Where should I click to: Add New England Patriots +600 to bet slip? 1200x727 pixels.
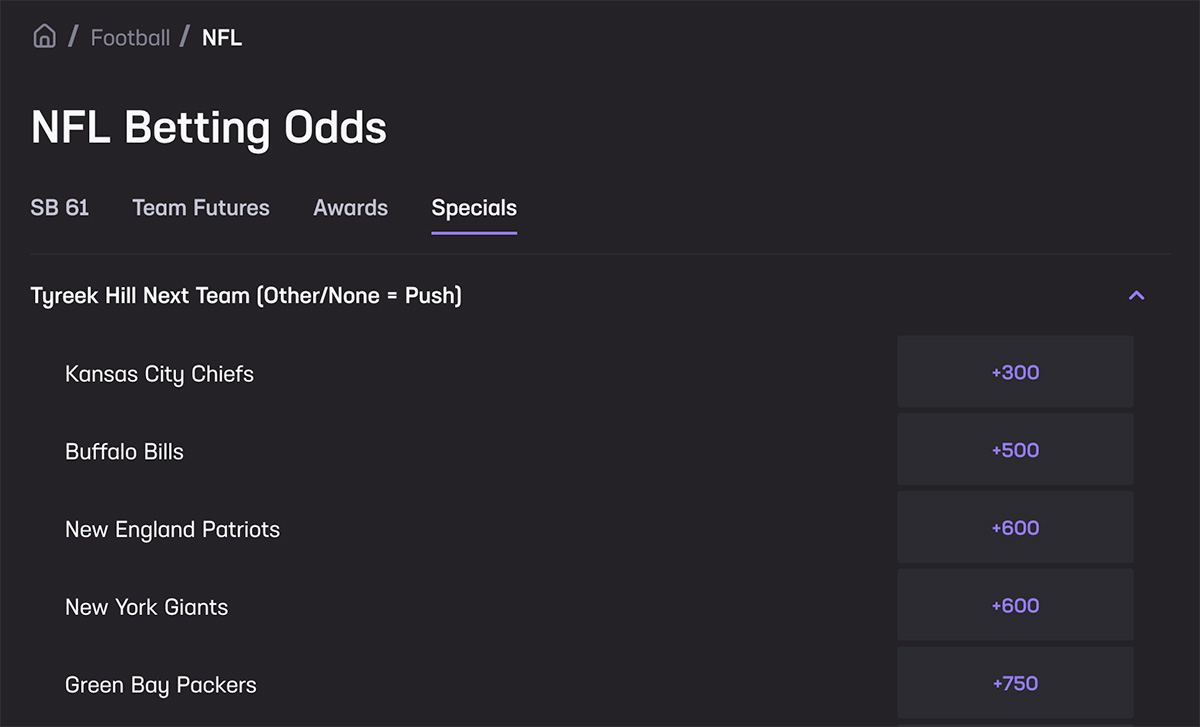pos(1015,527)
